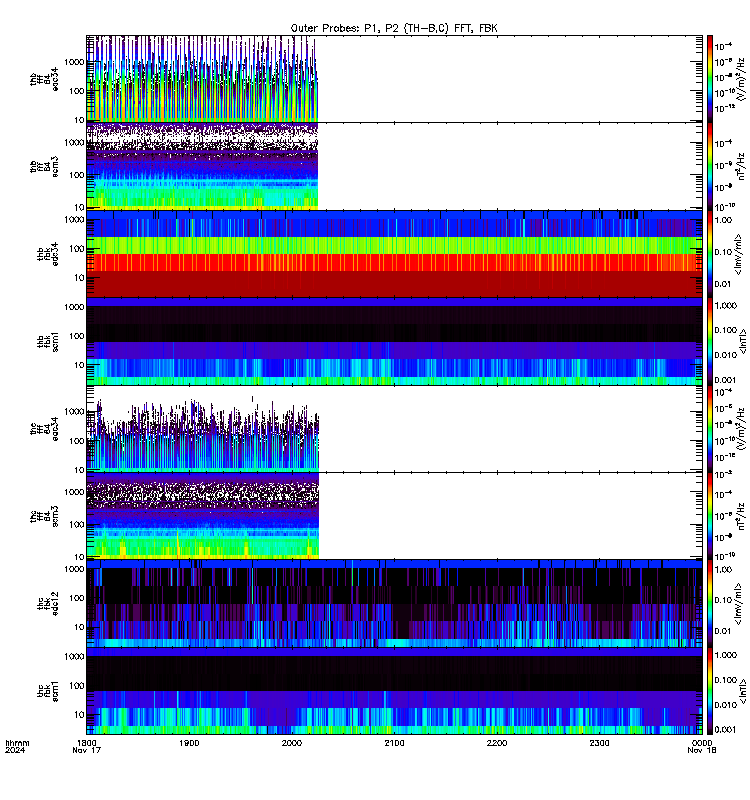Click the "thb fff 64 eac34" y-axis label
Image resolution: width=750 pixels, height=800 pixels.
click(44, 79)
